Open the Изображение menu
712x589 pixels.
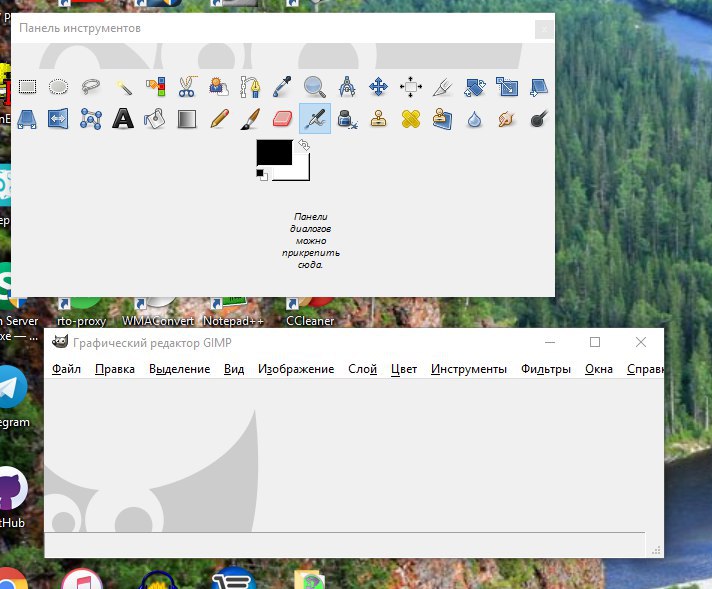click(296, 369)
